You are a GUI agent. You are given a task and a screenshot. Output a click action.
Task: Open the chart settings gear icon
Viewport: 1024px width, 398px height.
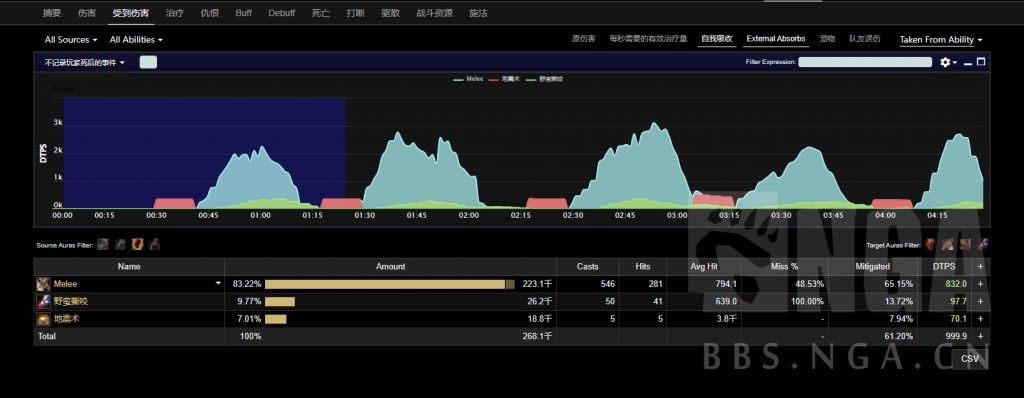click(x=945, y=62)
